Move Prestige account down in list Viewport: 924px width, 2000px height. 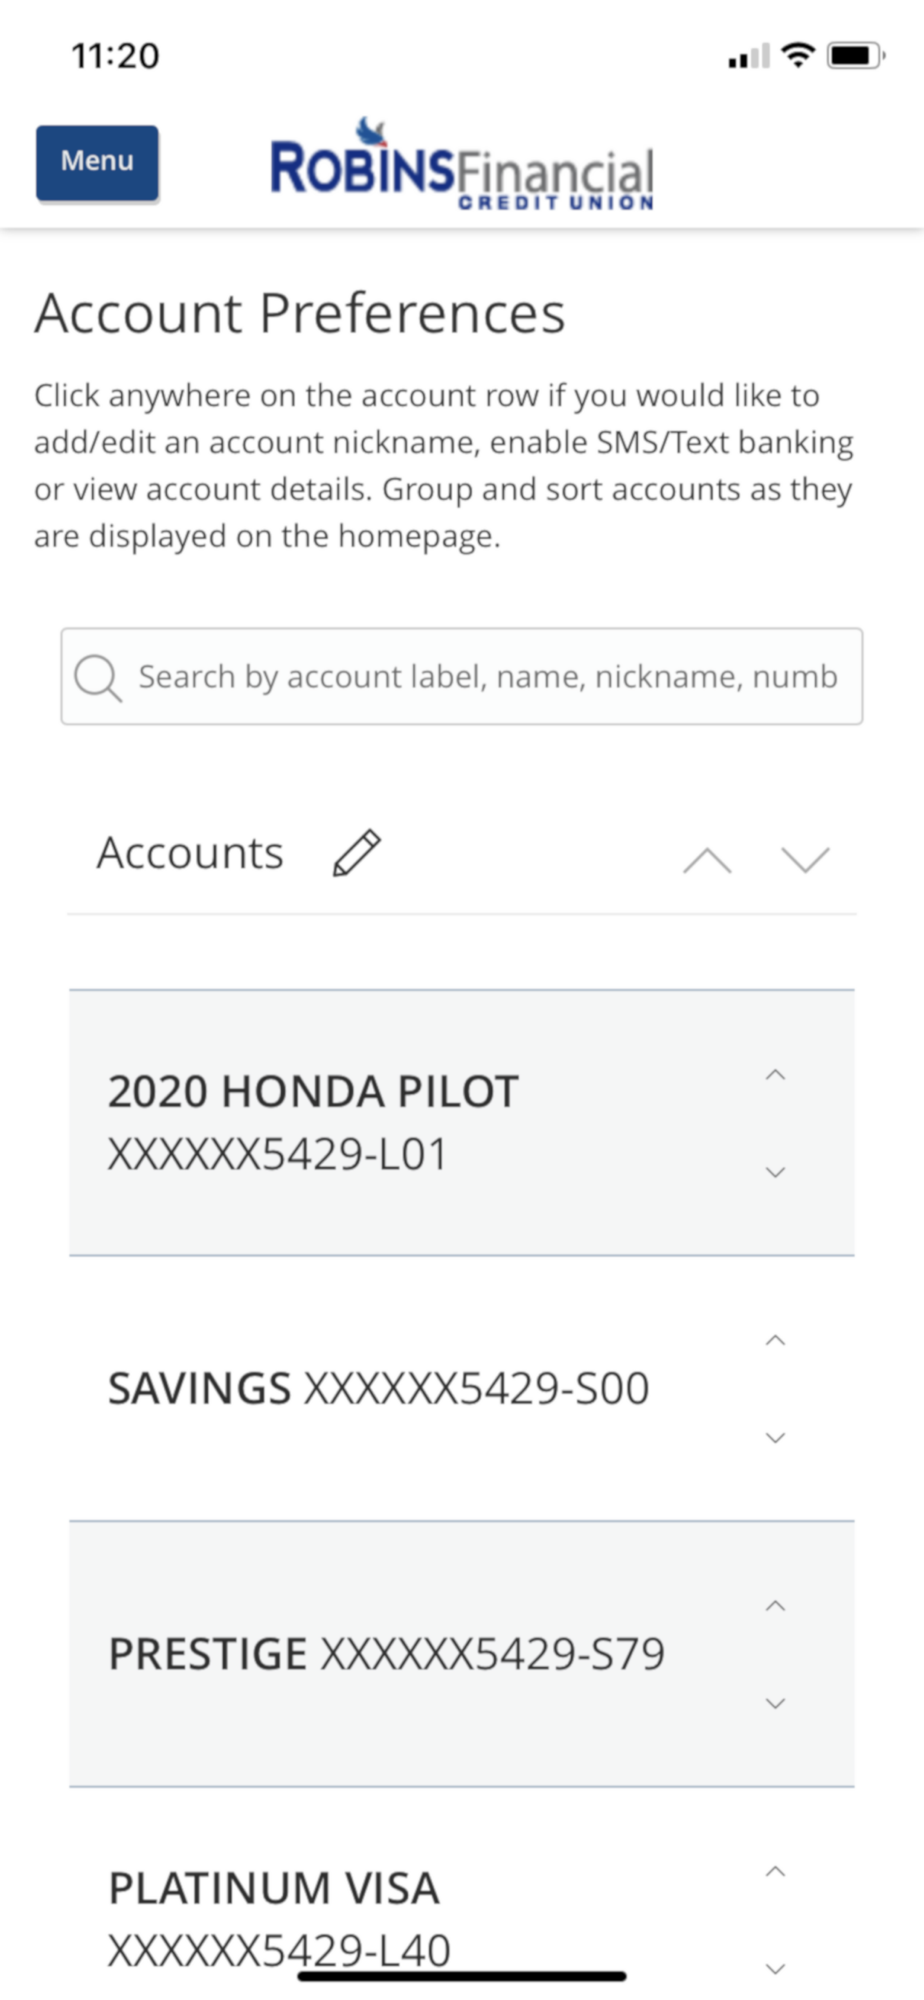(x=775, y=1703)
